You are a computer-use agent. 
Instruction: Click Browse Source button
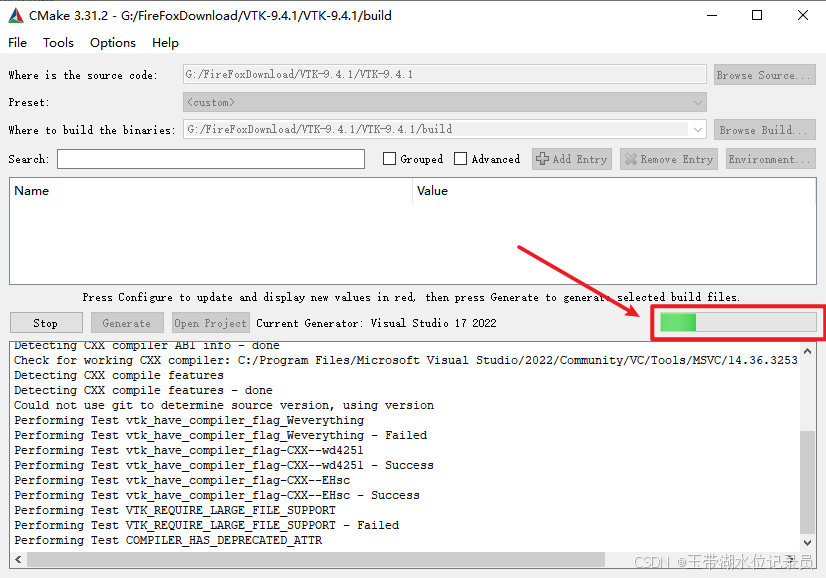point(764,75)
